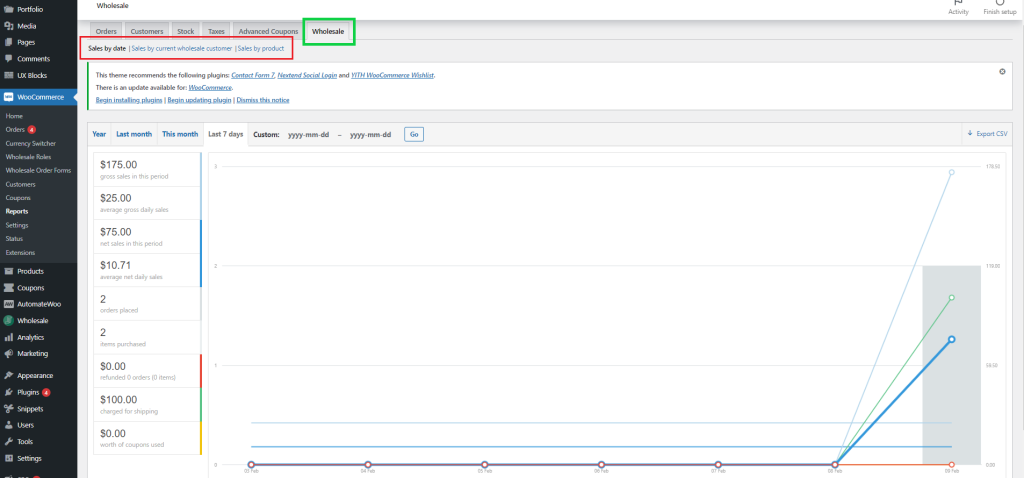
Task: Open Wholesale Order Forms in WooCommerce submenu
Action: pyautogui.click(x=38, y=170)
